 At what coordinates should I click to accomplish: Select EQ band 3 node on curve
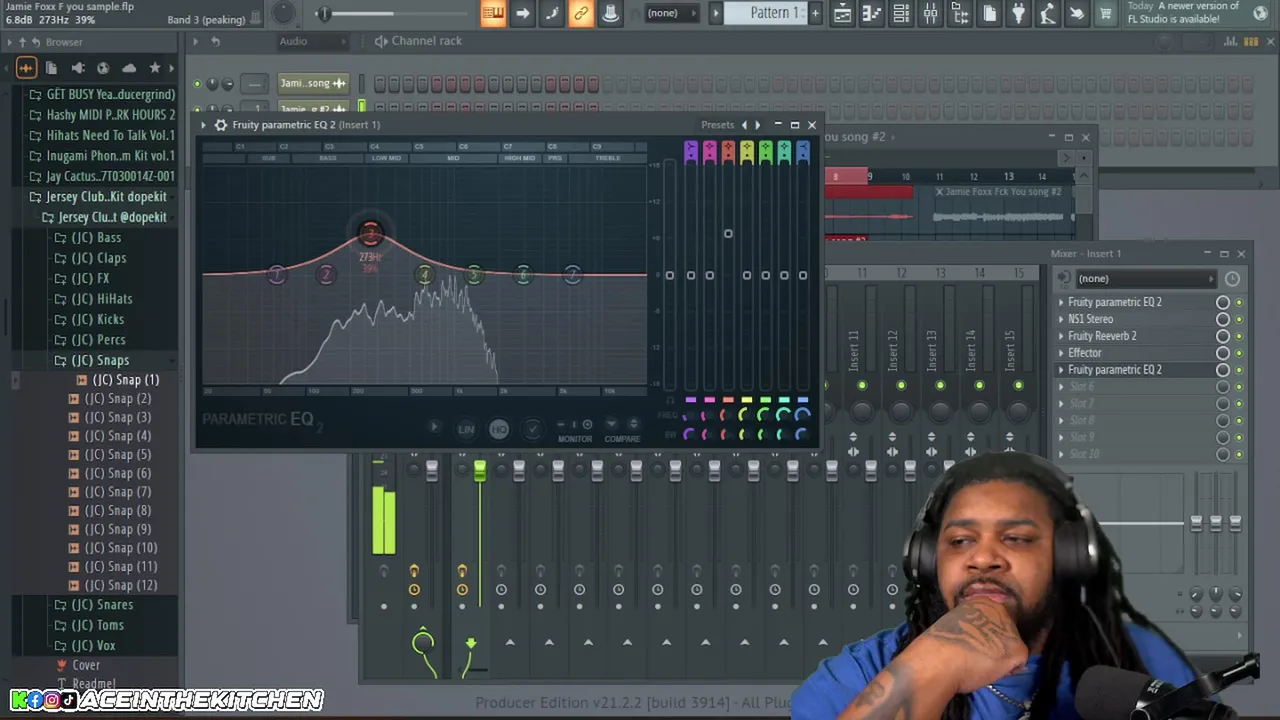tap(371, 234)
